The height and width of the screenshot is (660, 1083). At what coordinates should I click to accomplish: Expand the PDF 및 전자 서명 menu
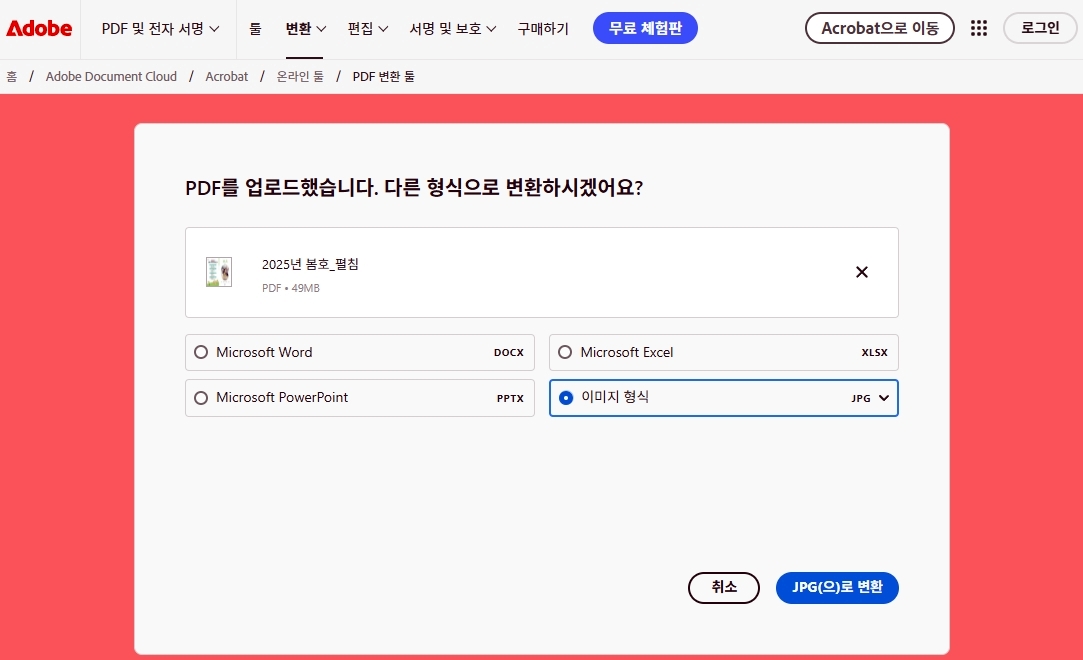pos(160,28)
